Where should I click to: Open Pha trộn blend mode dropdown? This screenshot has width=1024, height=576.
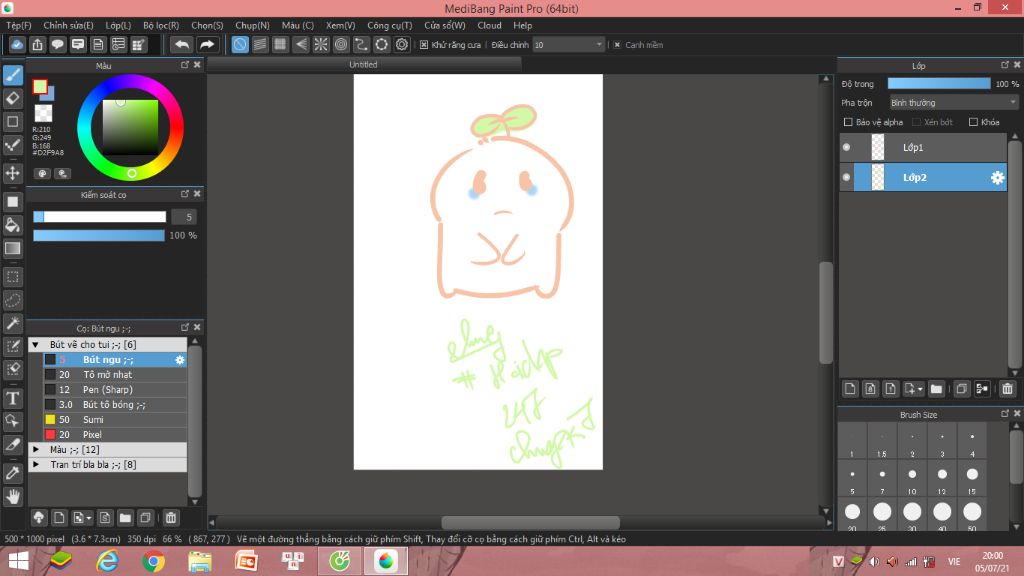tap(953, 103)
